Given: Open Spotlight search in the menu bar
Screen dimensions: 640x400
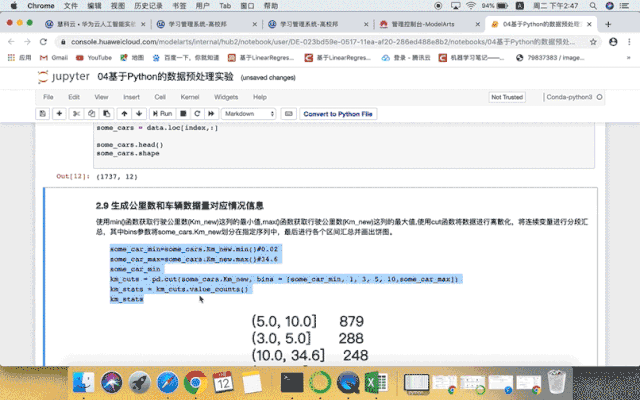Looking at the screenshot, I should click(593, 6).
